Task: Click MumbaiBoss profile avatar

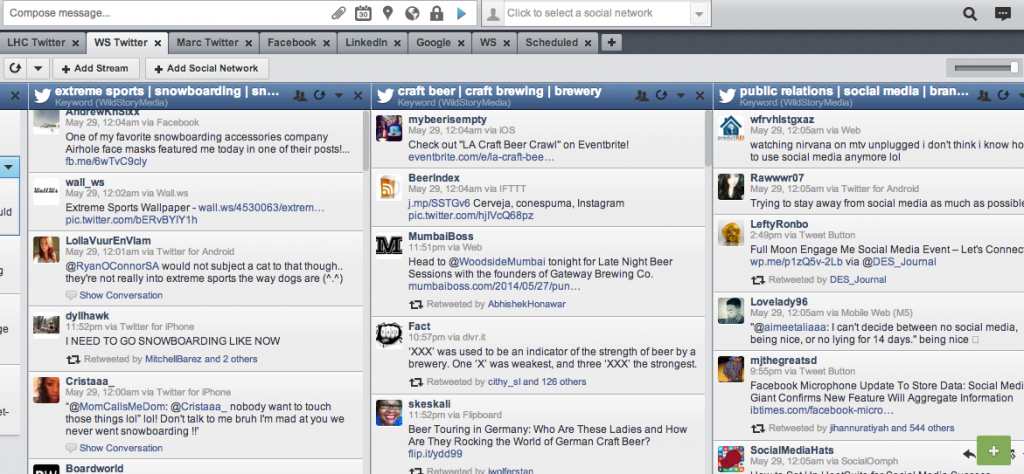Action: click(389, 245)
